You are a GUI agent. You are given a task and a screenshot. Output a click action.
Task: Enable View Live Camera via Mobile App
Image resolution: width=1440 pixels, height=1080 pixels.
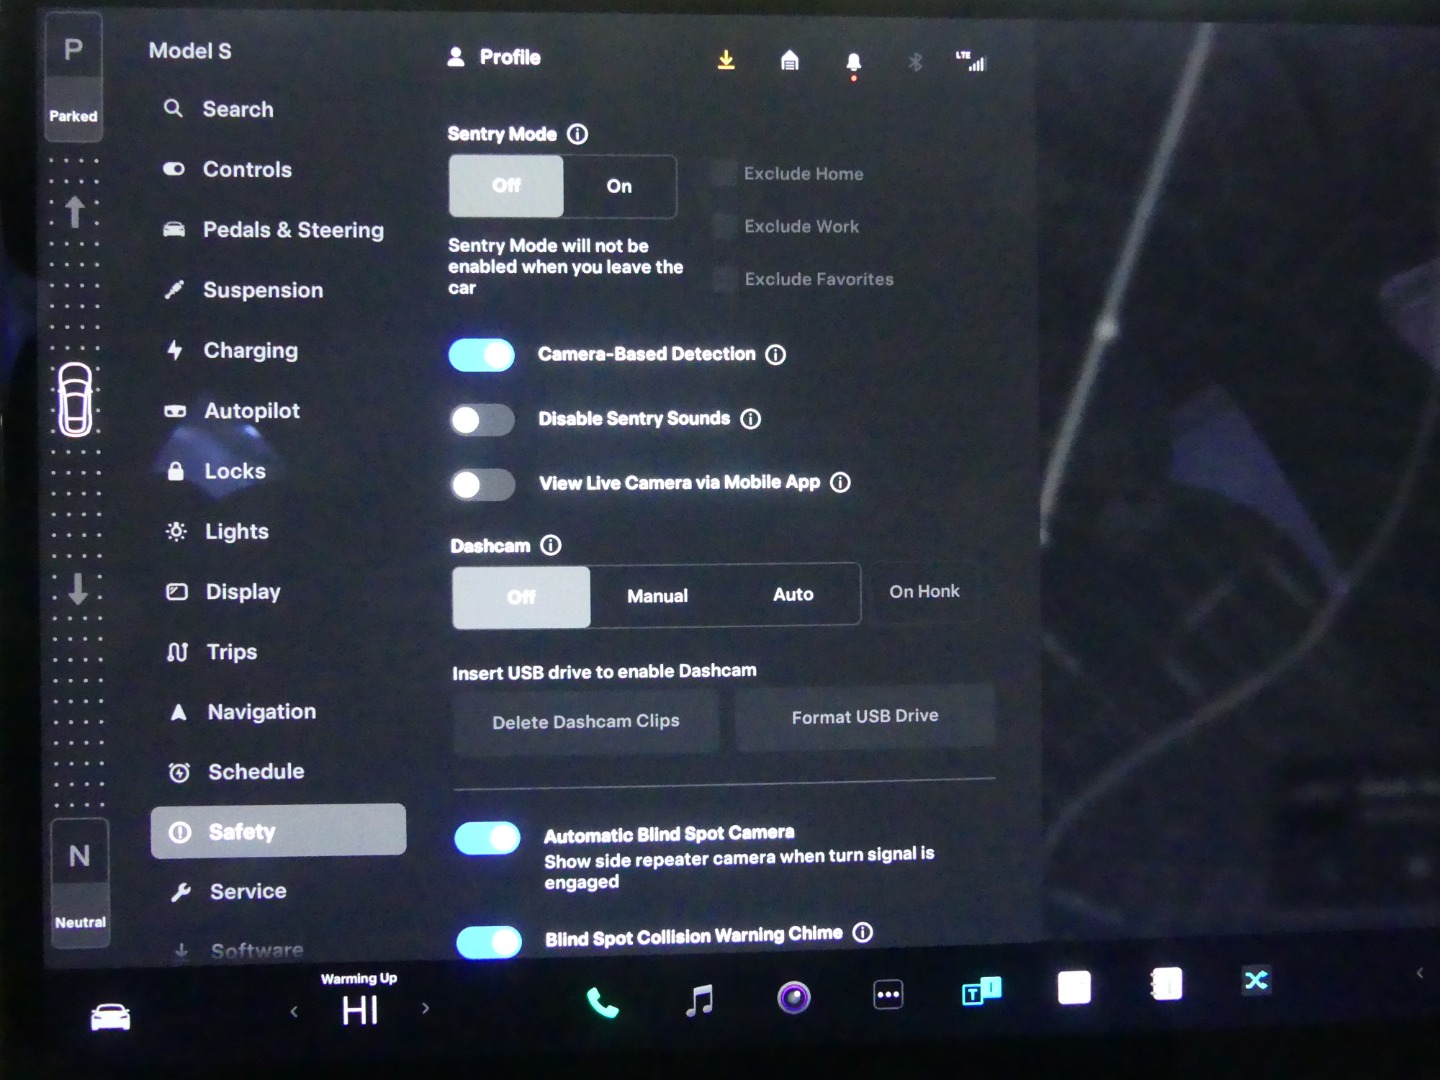(x=483, y=485)
